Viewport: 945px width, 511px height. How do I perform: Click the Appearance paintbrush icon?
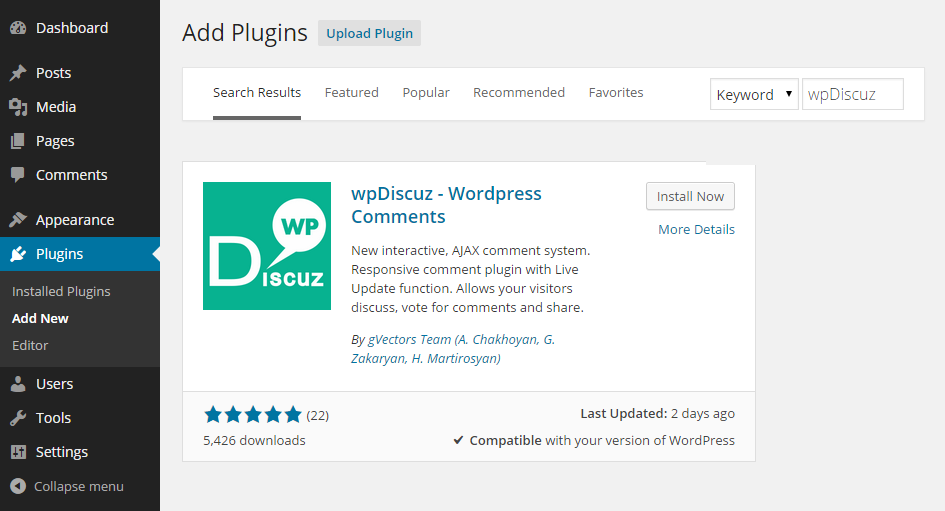pos(18,220)
